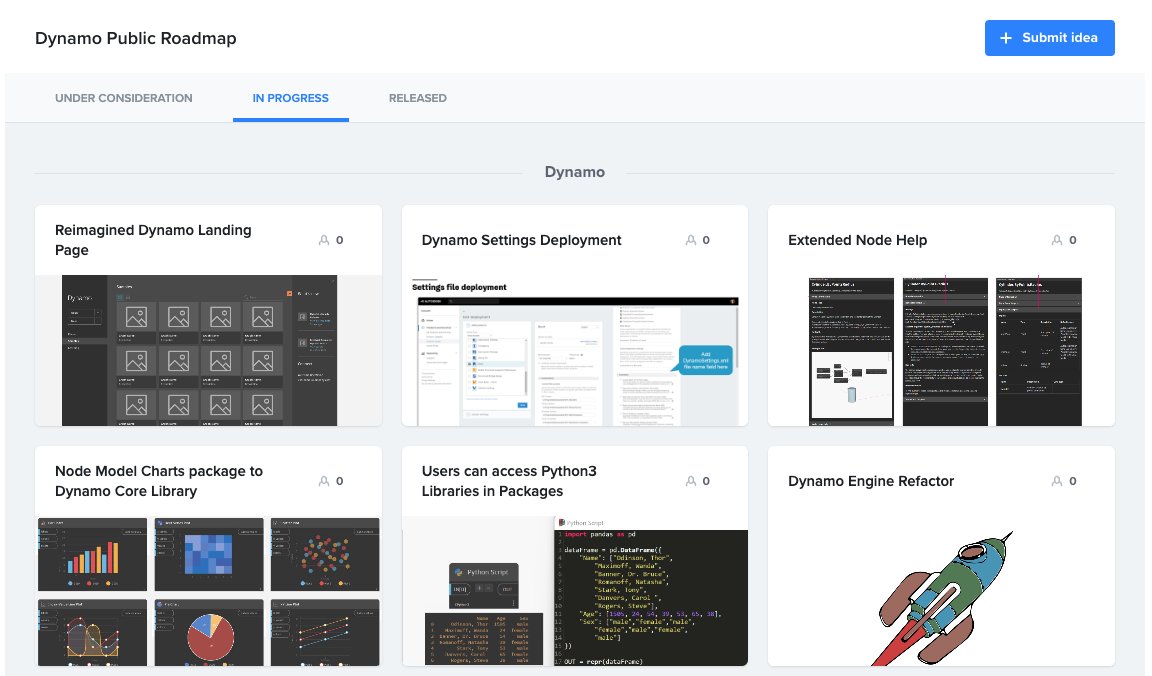Click vote count 0 on Dynamo Settings Deployment
1152x676 pixels.
pos(706,240)
